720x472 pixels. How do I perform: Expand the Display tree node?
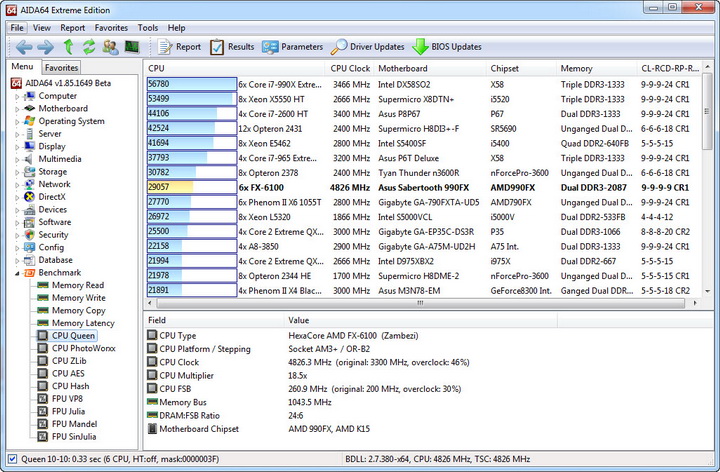point(17,147)
